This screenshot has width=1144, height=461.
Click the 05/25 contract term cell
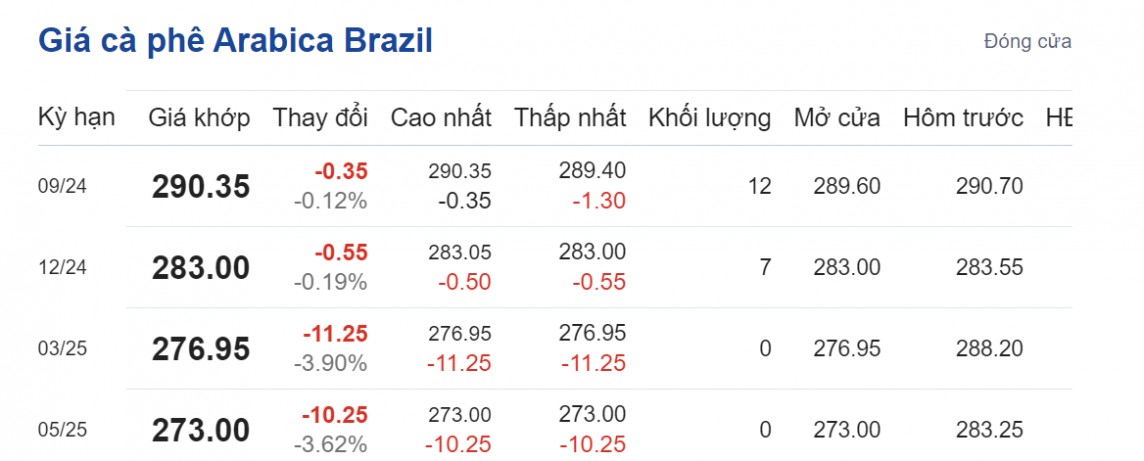coord(62,430)
